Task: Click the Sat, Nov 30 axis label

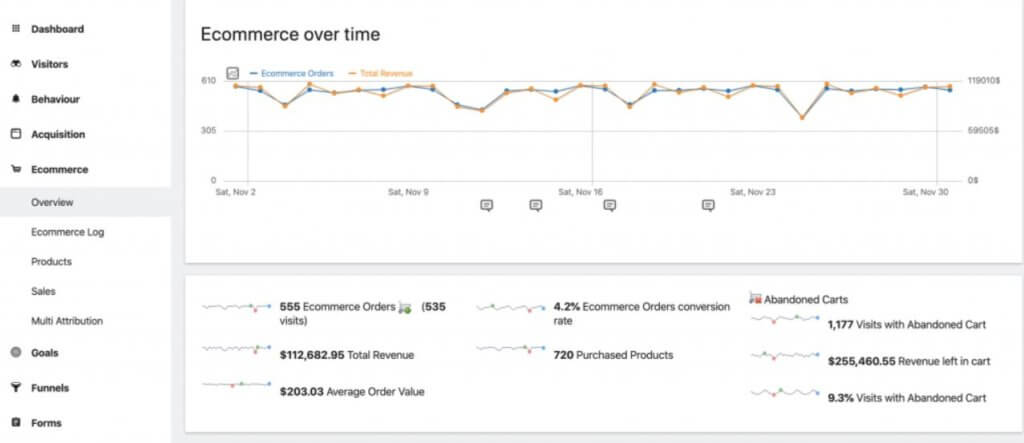Action: point(925,192)
